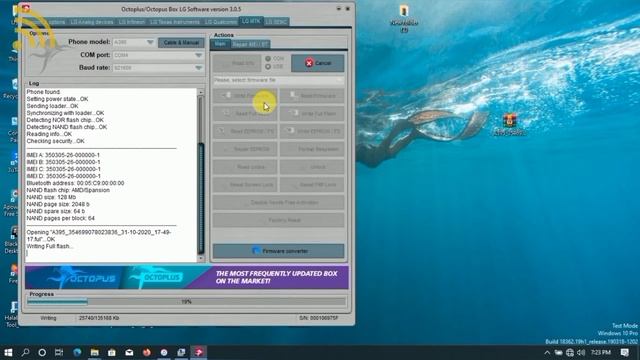Cancel the current flash writing operation
640x360 pixels.
pyautogui.click(x=318, y=63)
